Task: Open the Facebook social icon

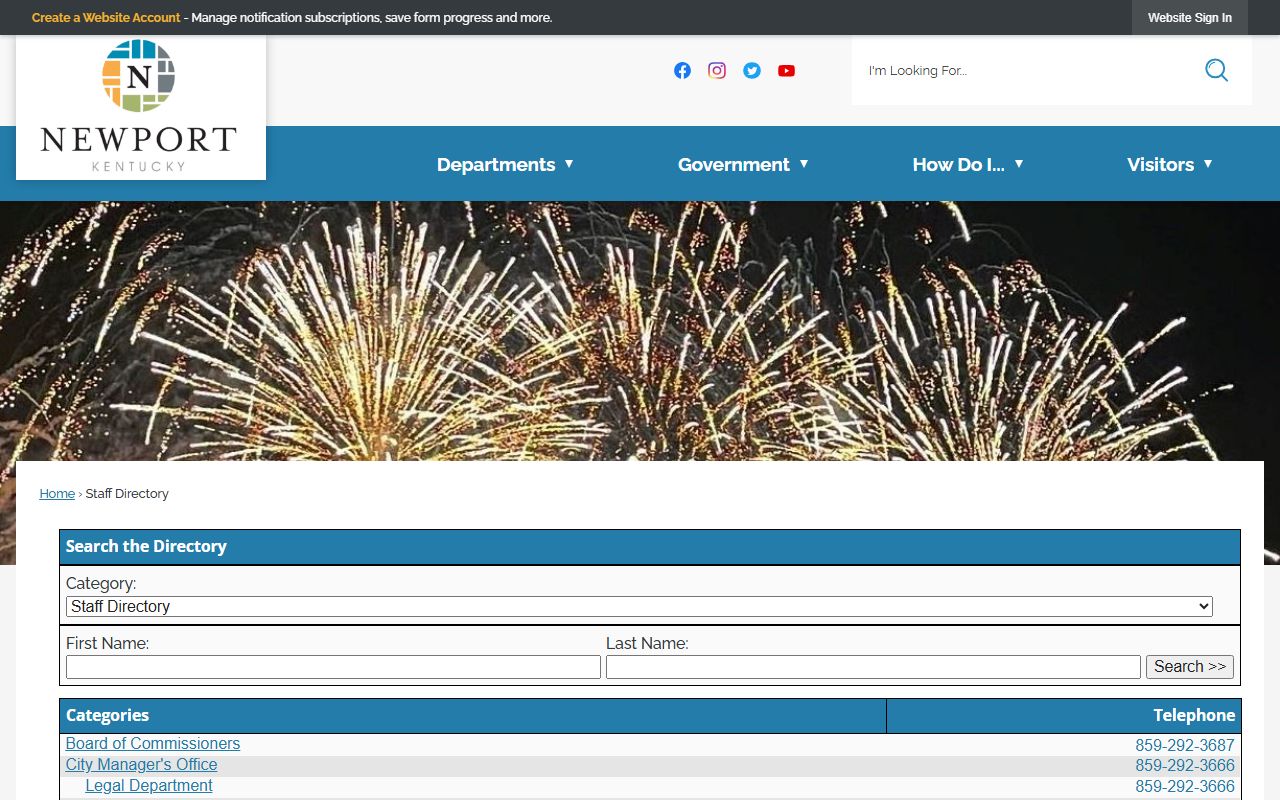Action: coord(682,70)
